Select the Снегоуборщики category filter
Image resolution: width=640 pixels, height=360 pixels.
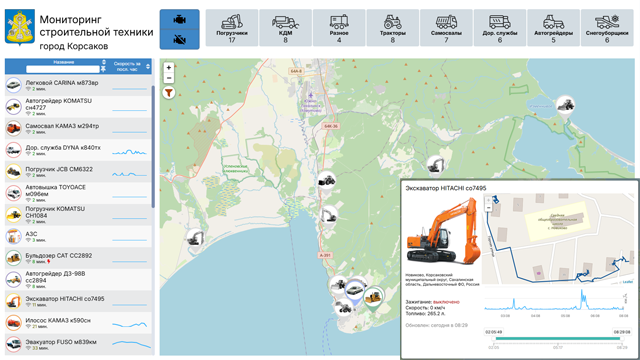coord(607,28)
